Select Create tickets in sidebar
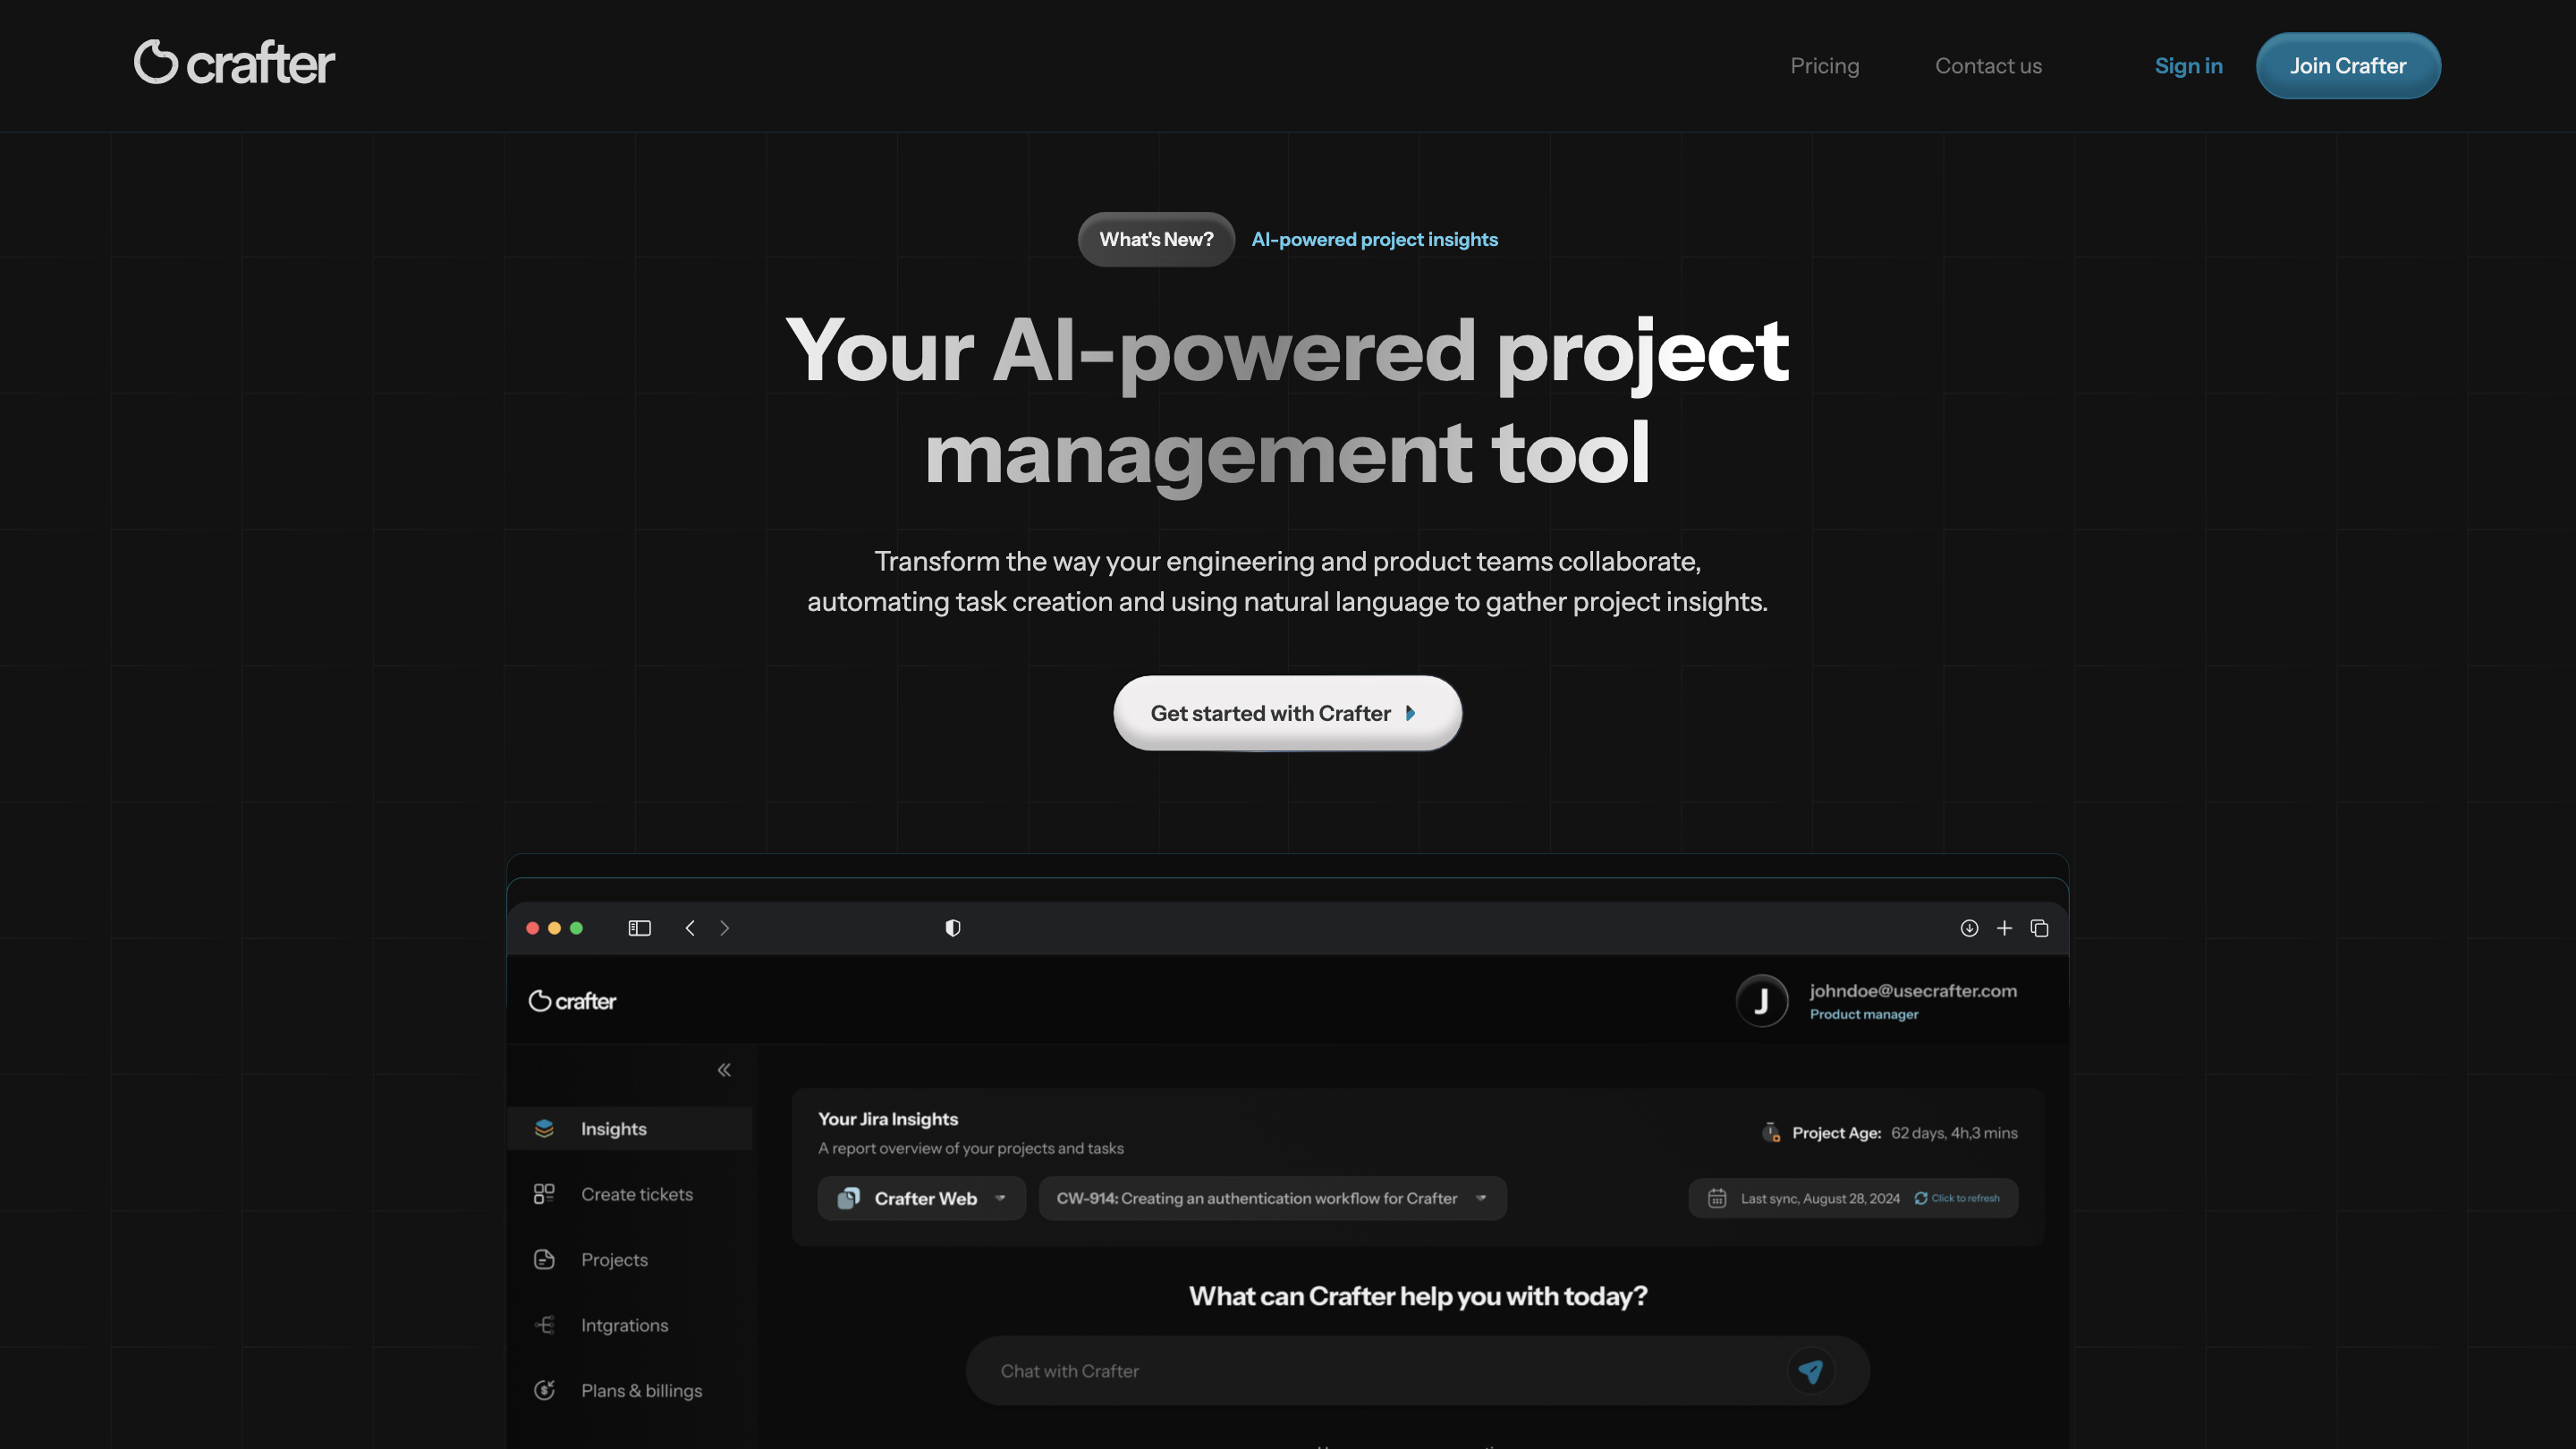Viewport: 2576px width, 1449px height. (x=636, y=1194)
